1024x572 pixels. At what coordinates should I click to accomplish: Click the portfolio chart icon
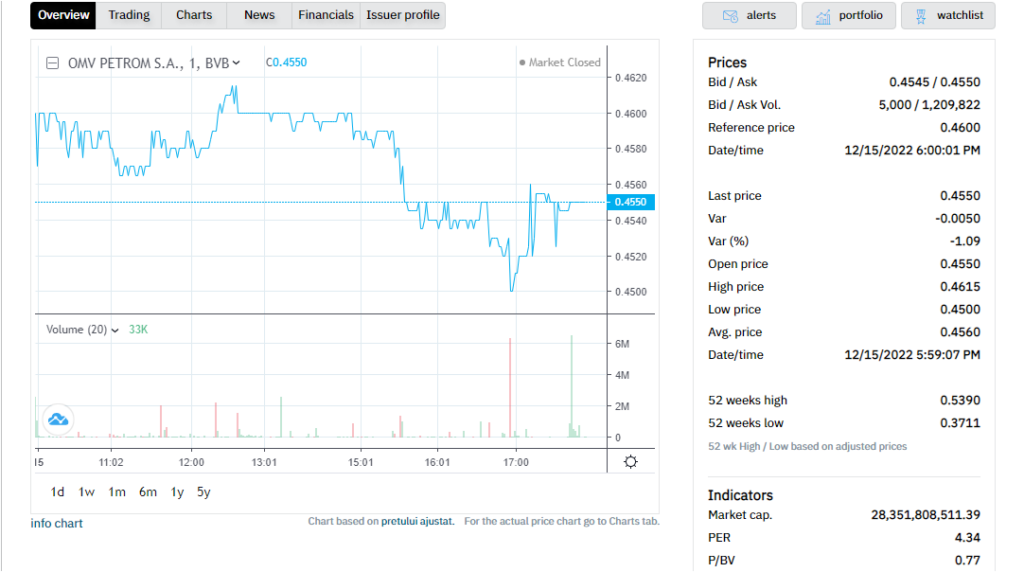coord(823,16)
